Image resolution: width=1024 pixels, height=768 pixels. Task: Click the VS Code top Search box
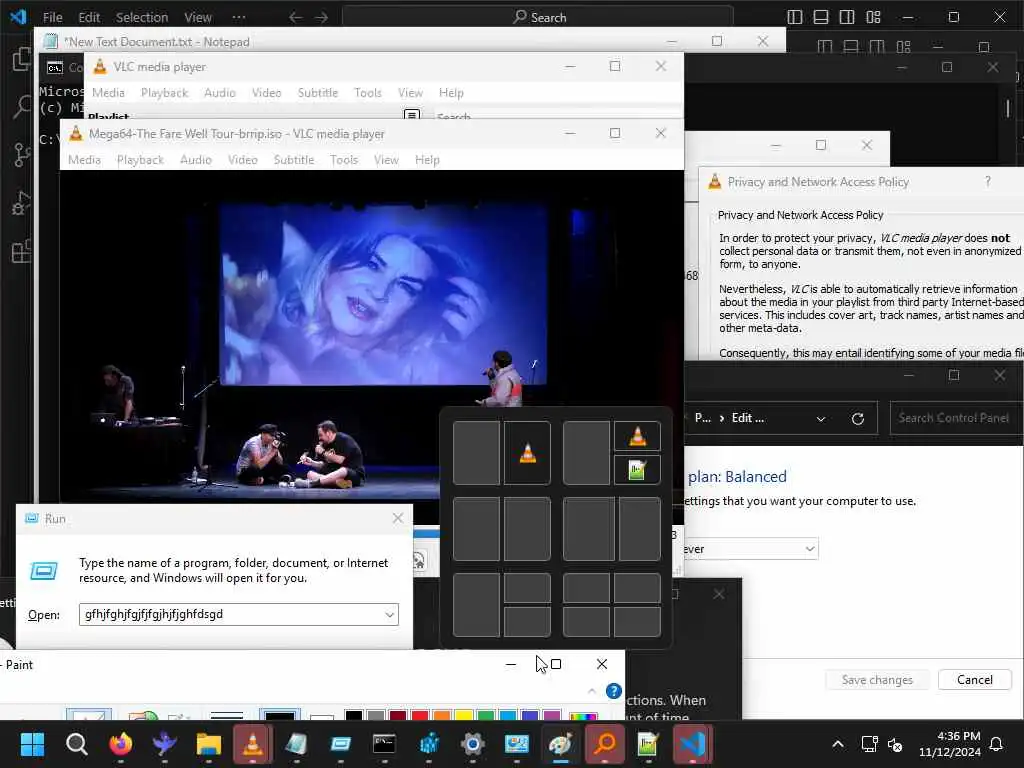[x=537, y=17]
